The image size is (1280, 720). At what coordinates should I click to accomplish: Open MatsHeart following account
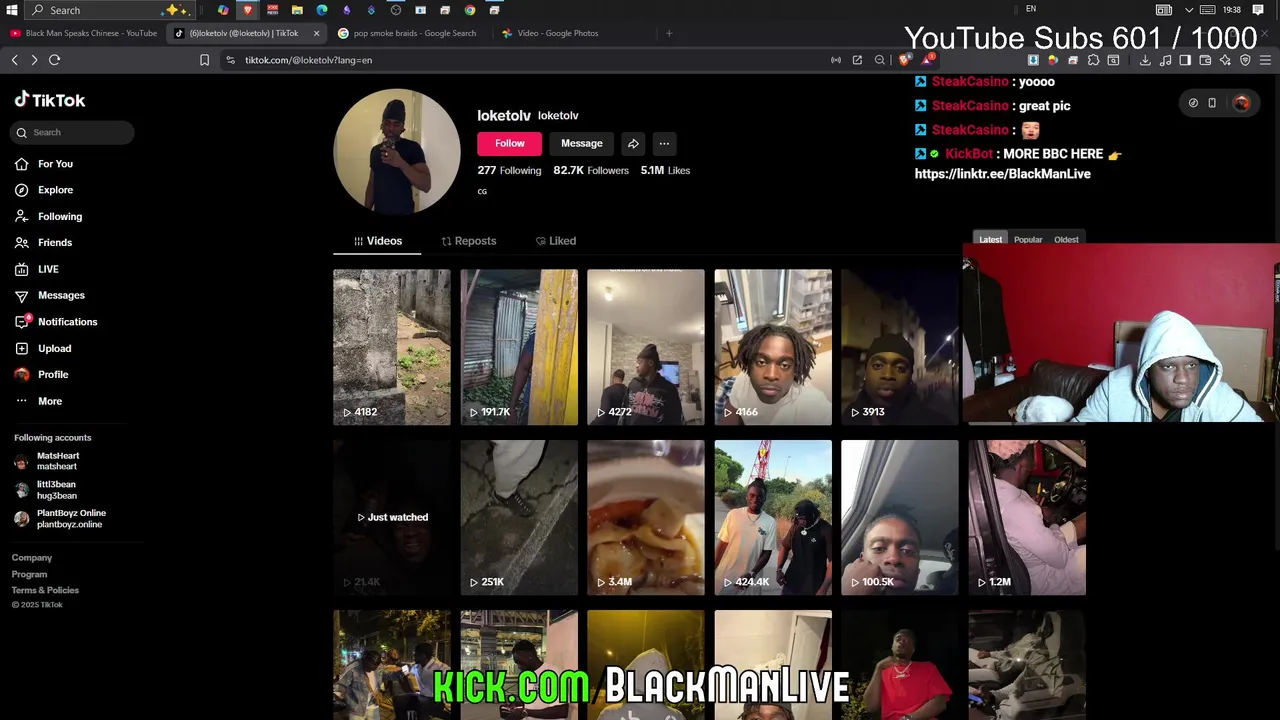pos(48,461)
